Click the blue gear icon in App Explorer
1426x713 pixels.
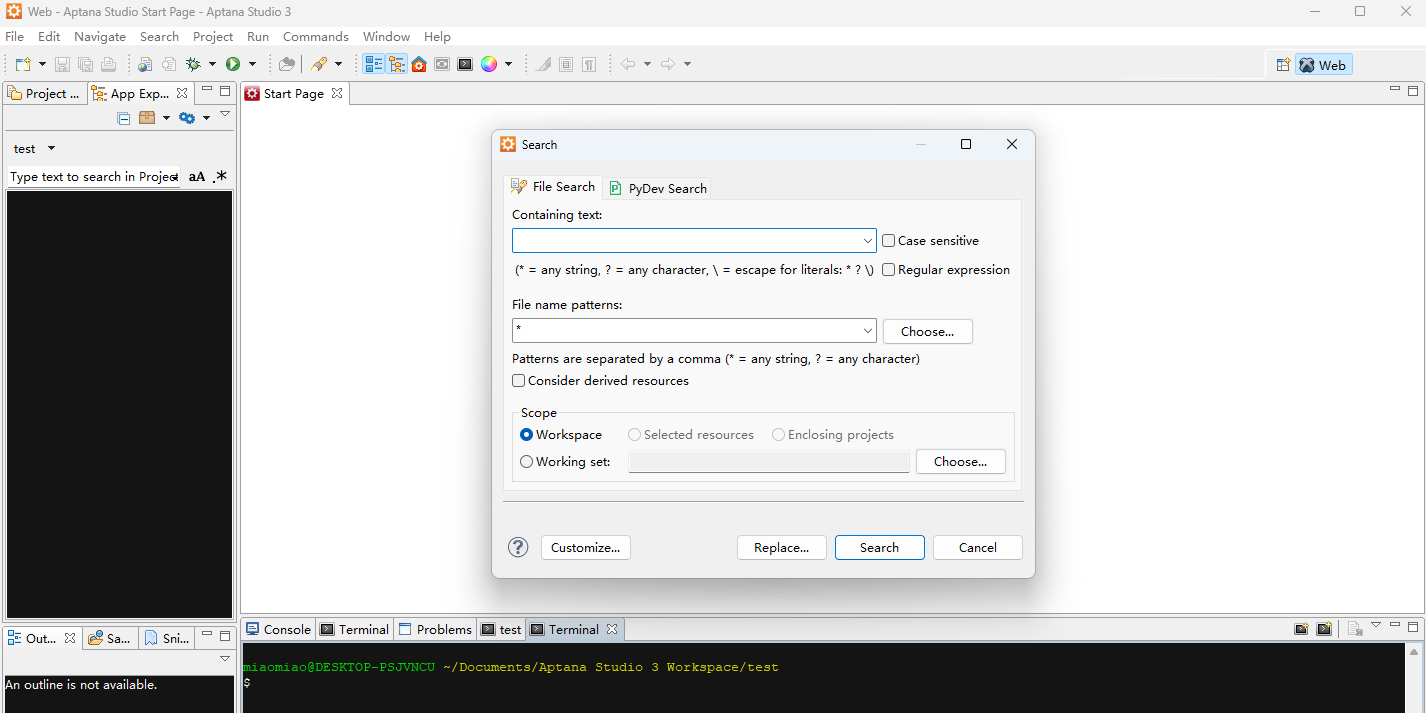coord(186,118)
